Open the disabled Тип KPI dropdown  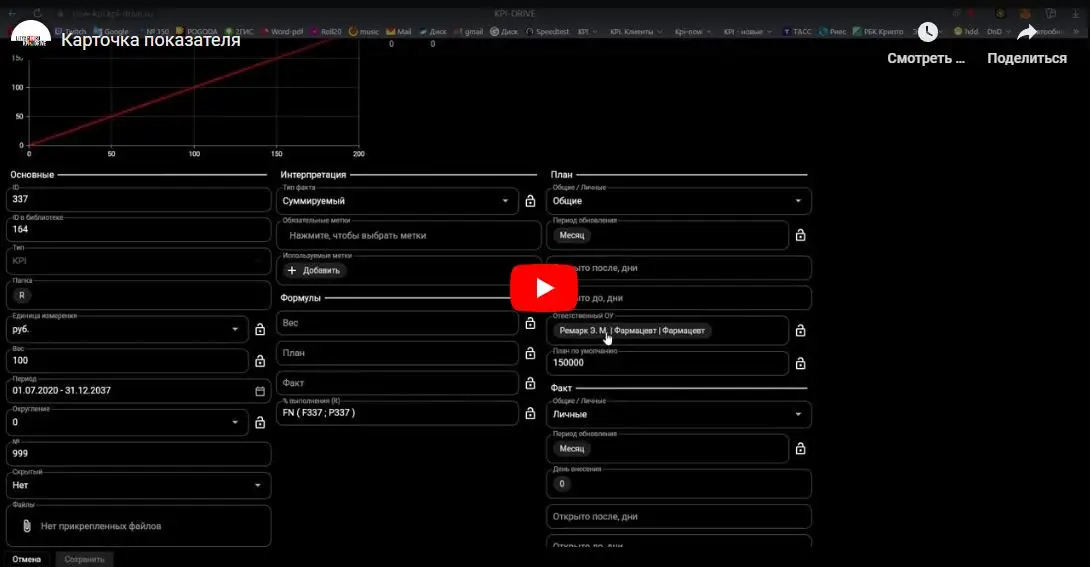point(138,261)
